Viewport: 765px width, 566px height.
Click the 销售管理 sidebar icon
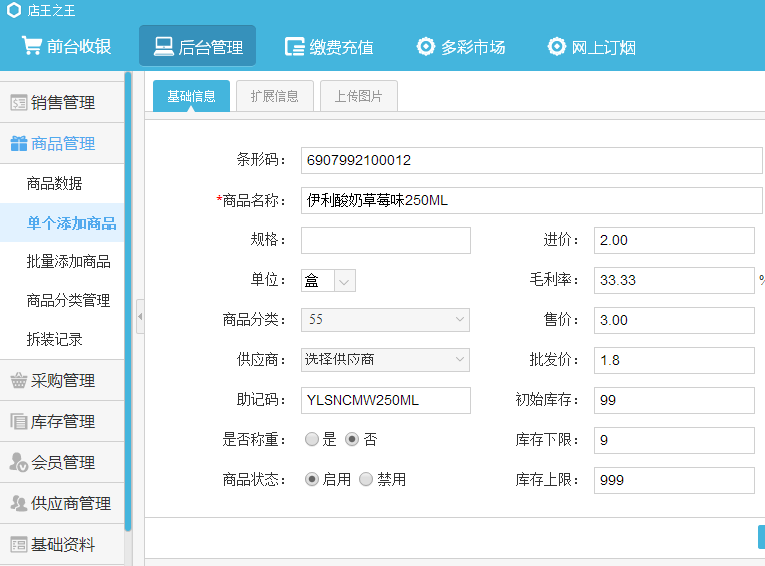(19, 103)
